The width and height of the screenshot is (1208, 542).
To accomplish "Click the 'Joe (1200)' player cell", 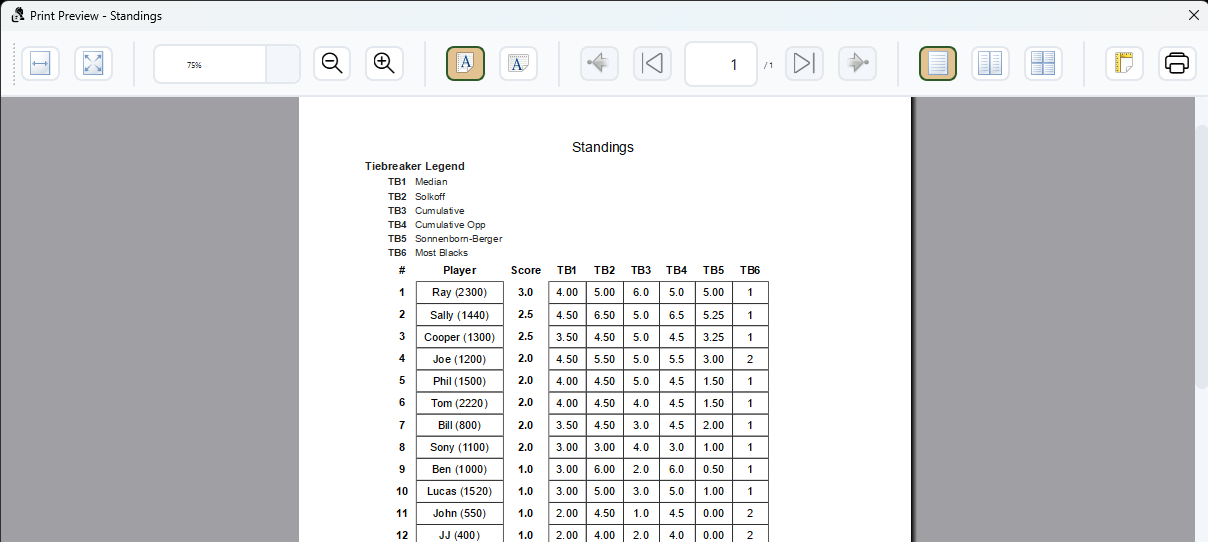I will click(x=460, y=359).
